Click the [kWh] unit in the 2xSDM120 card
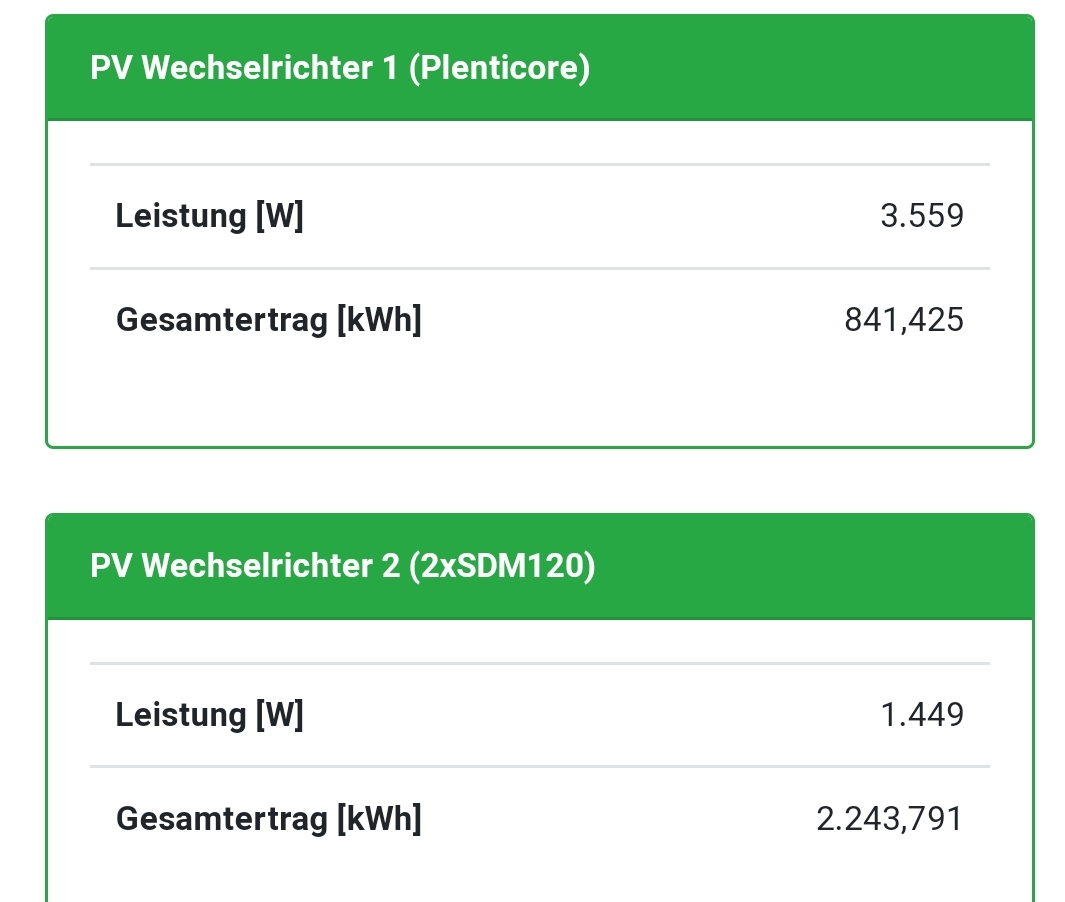This screenshot has width=1065, height=902. [x=379, y=819]
